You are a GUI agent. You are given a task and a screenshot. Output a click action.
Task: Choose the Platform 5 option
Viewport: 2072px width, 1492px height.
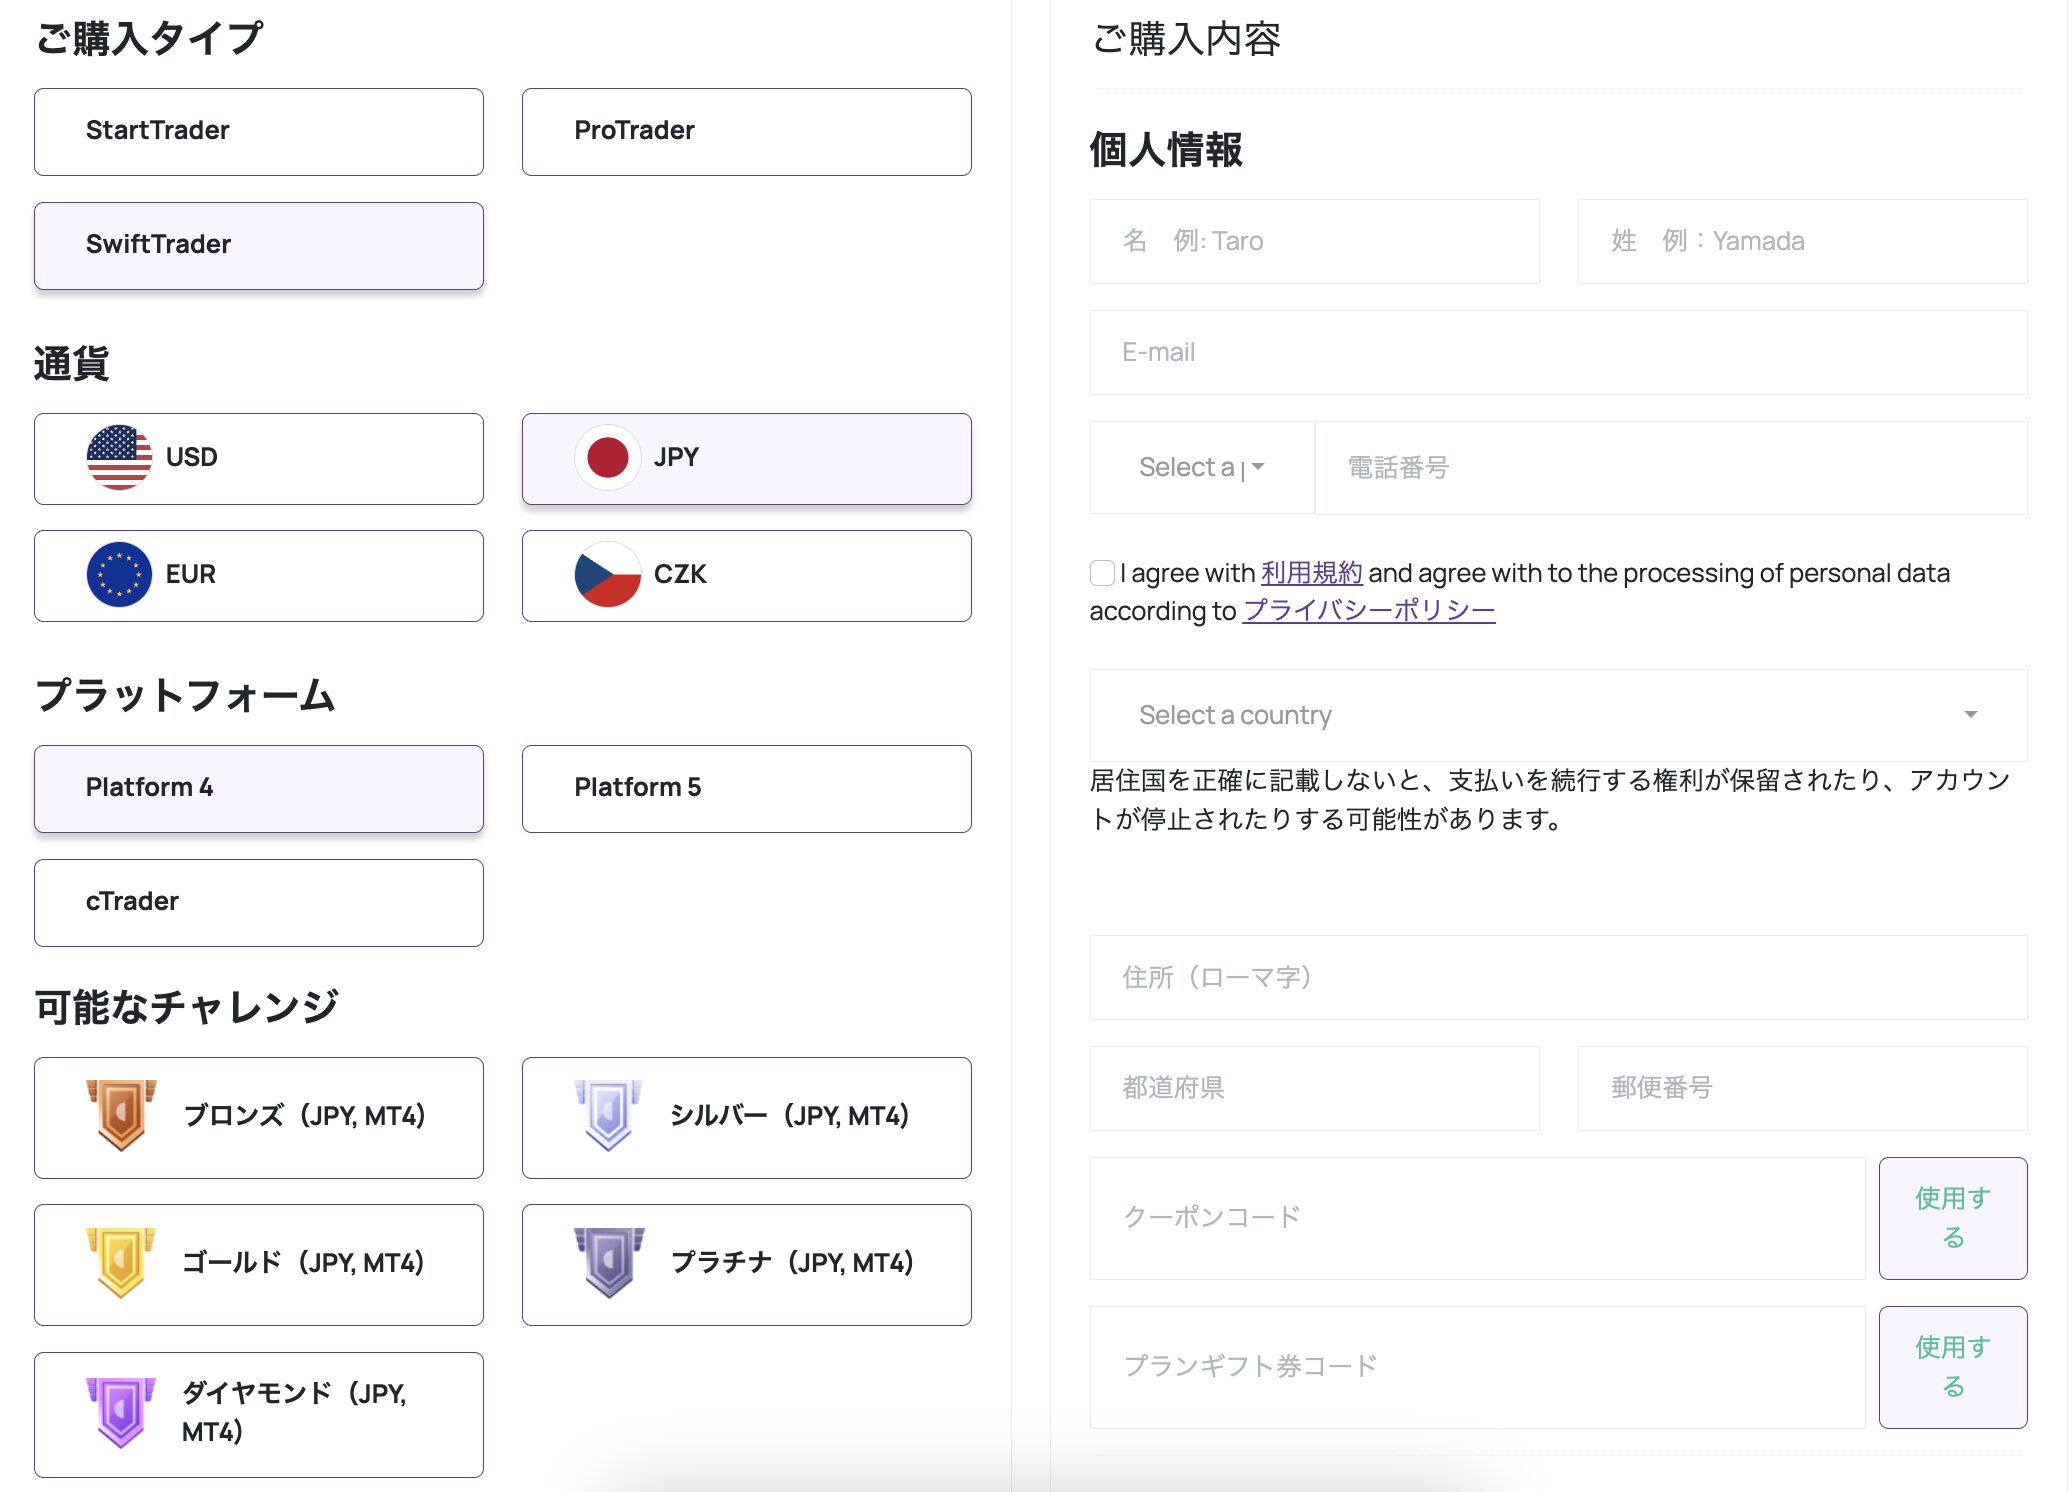746,788
